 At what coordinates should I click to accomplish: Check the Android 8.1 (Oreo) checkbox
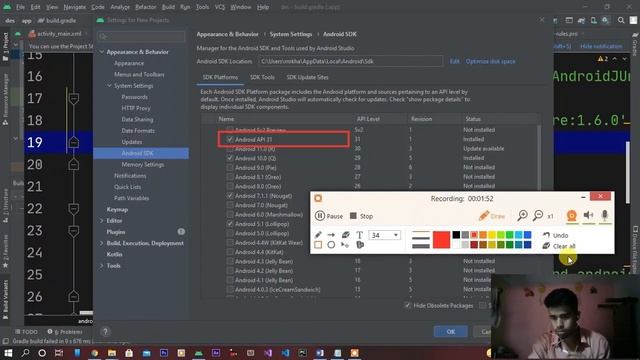(230, 177)
